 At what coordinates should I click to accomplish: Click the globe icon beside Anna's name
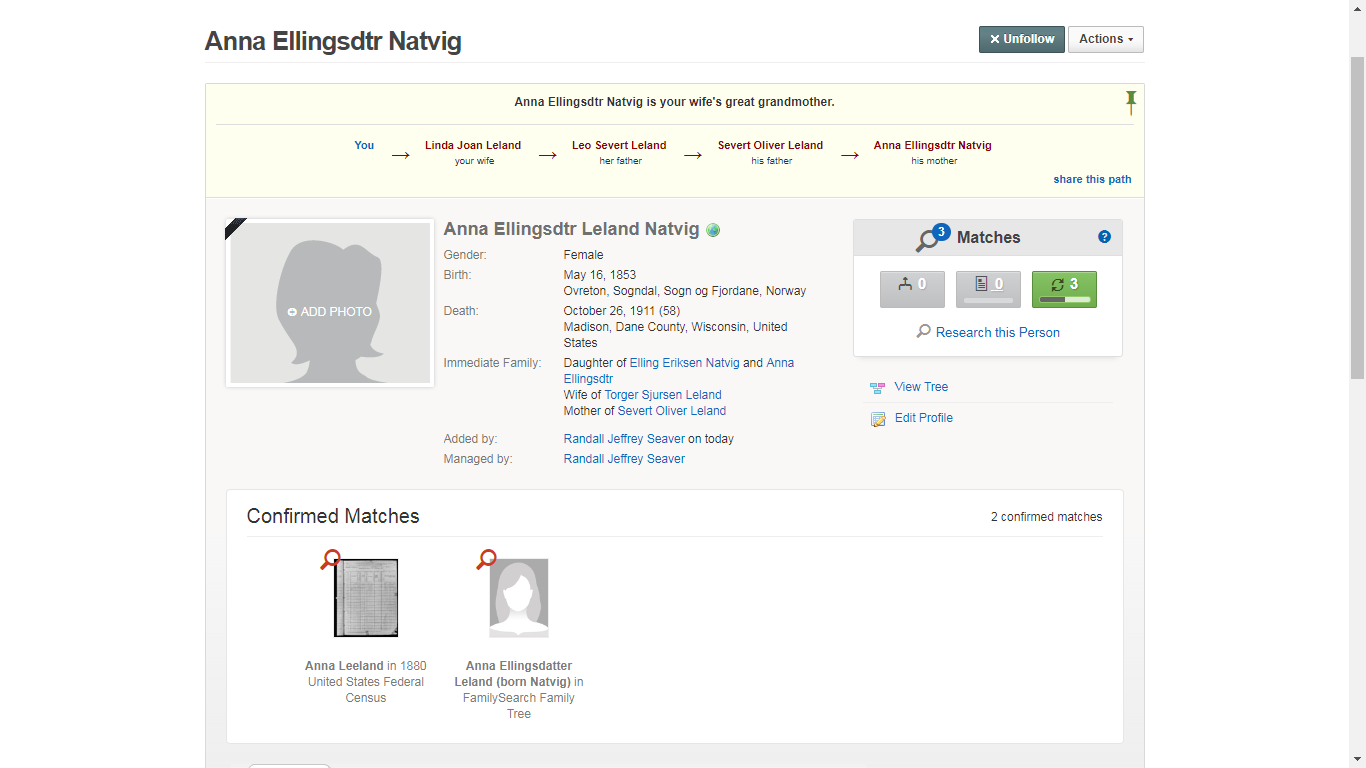tap(713, 230)
